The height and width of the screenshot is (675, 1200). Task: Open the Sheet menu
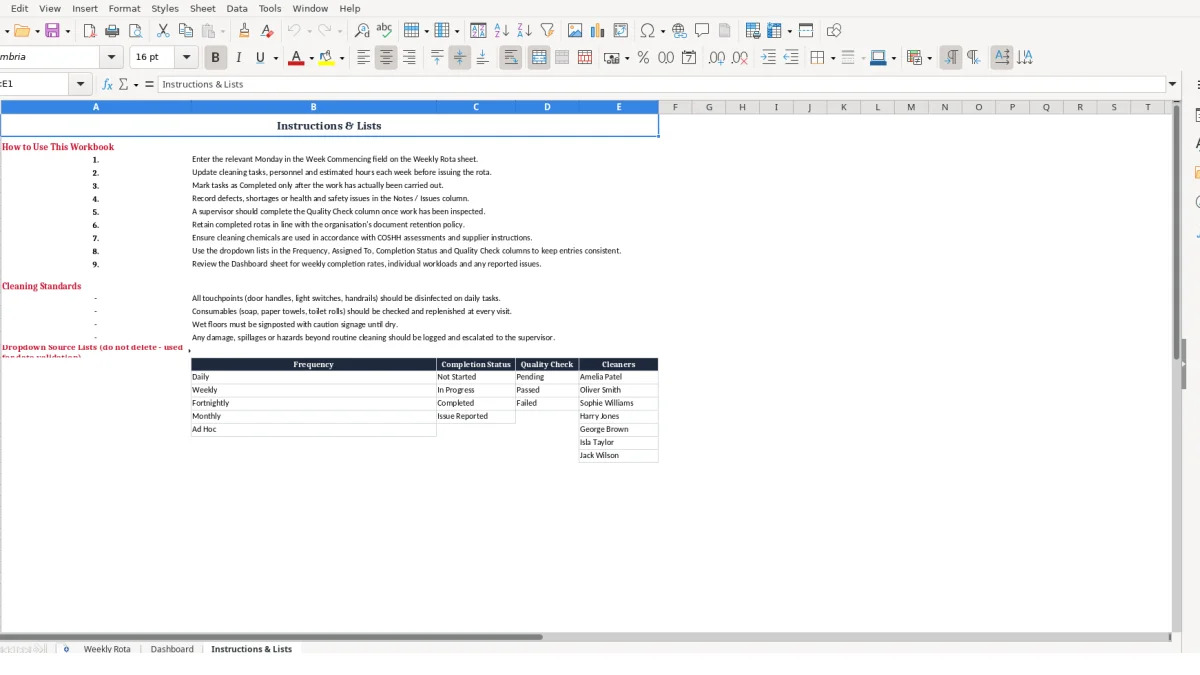click(203, 8)
